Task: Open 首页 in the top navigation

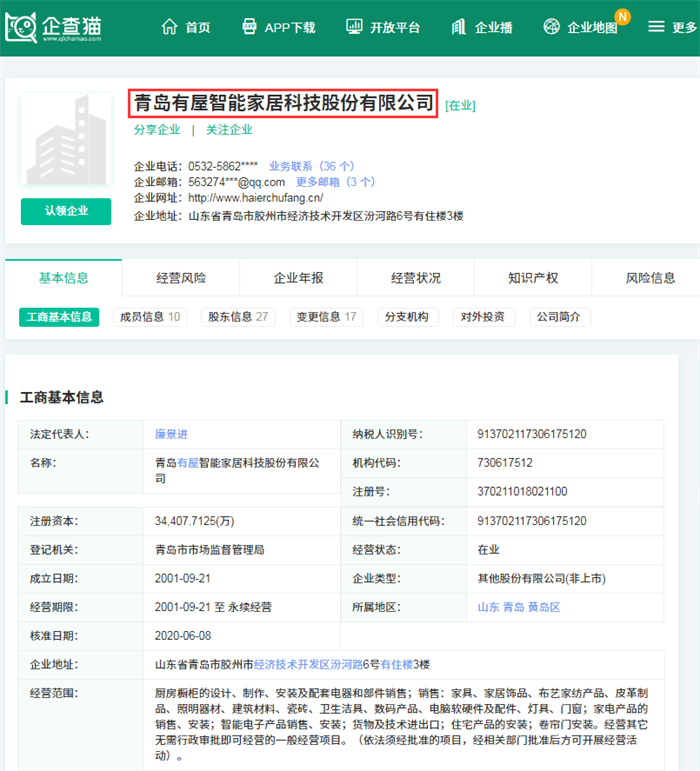Action: [x=198, y=28]
